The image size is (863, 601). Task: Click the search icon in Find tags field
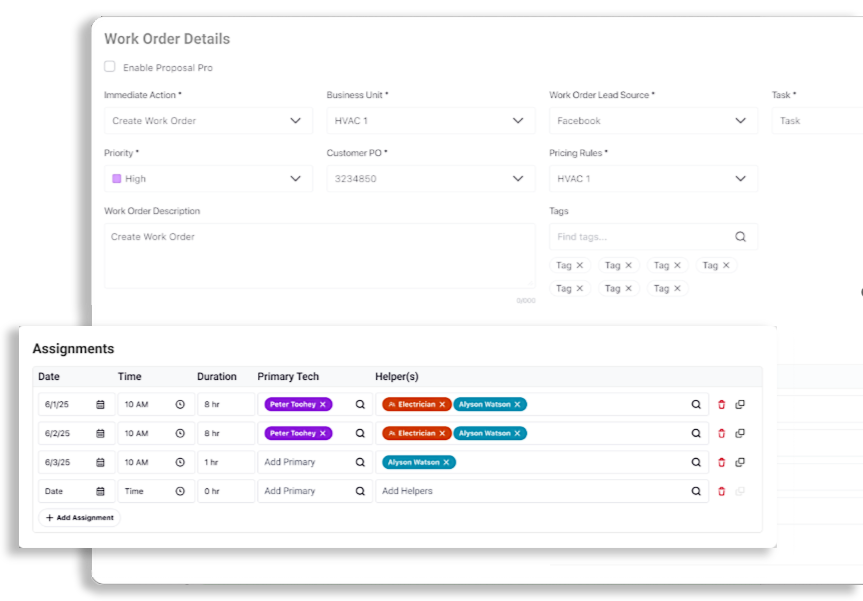pyautogui.click(x=741, y=237)
